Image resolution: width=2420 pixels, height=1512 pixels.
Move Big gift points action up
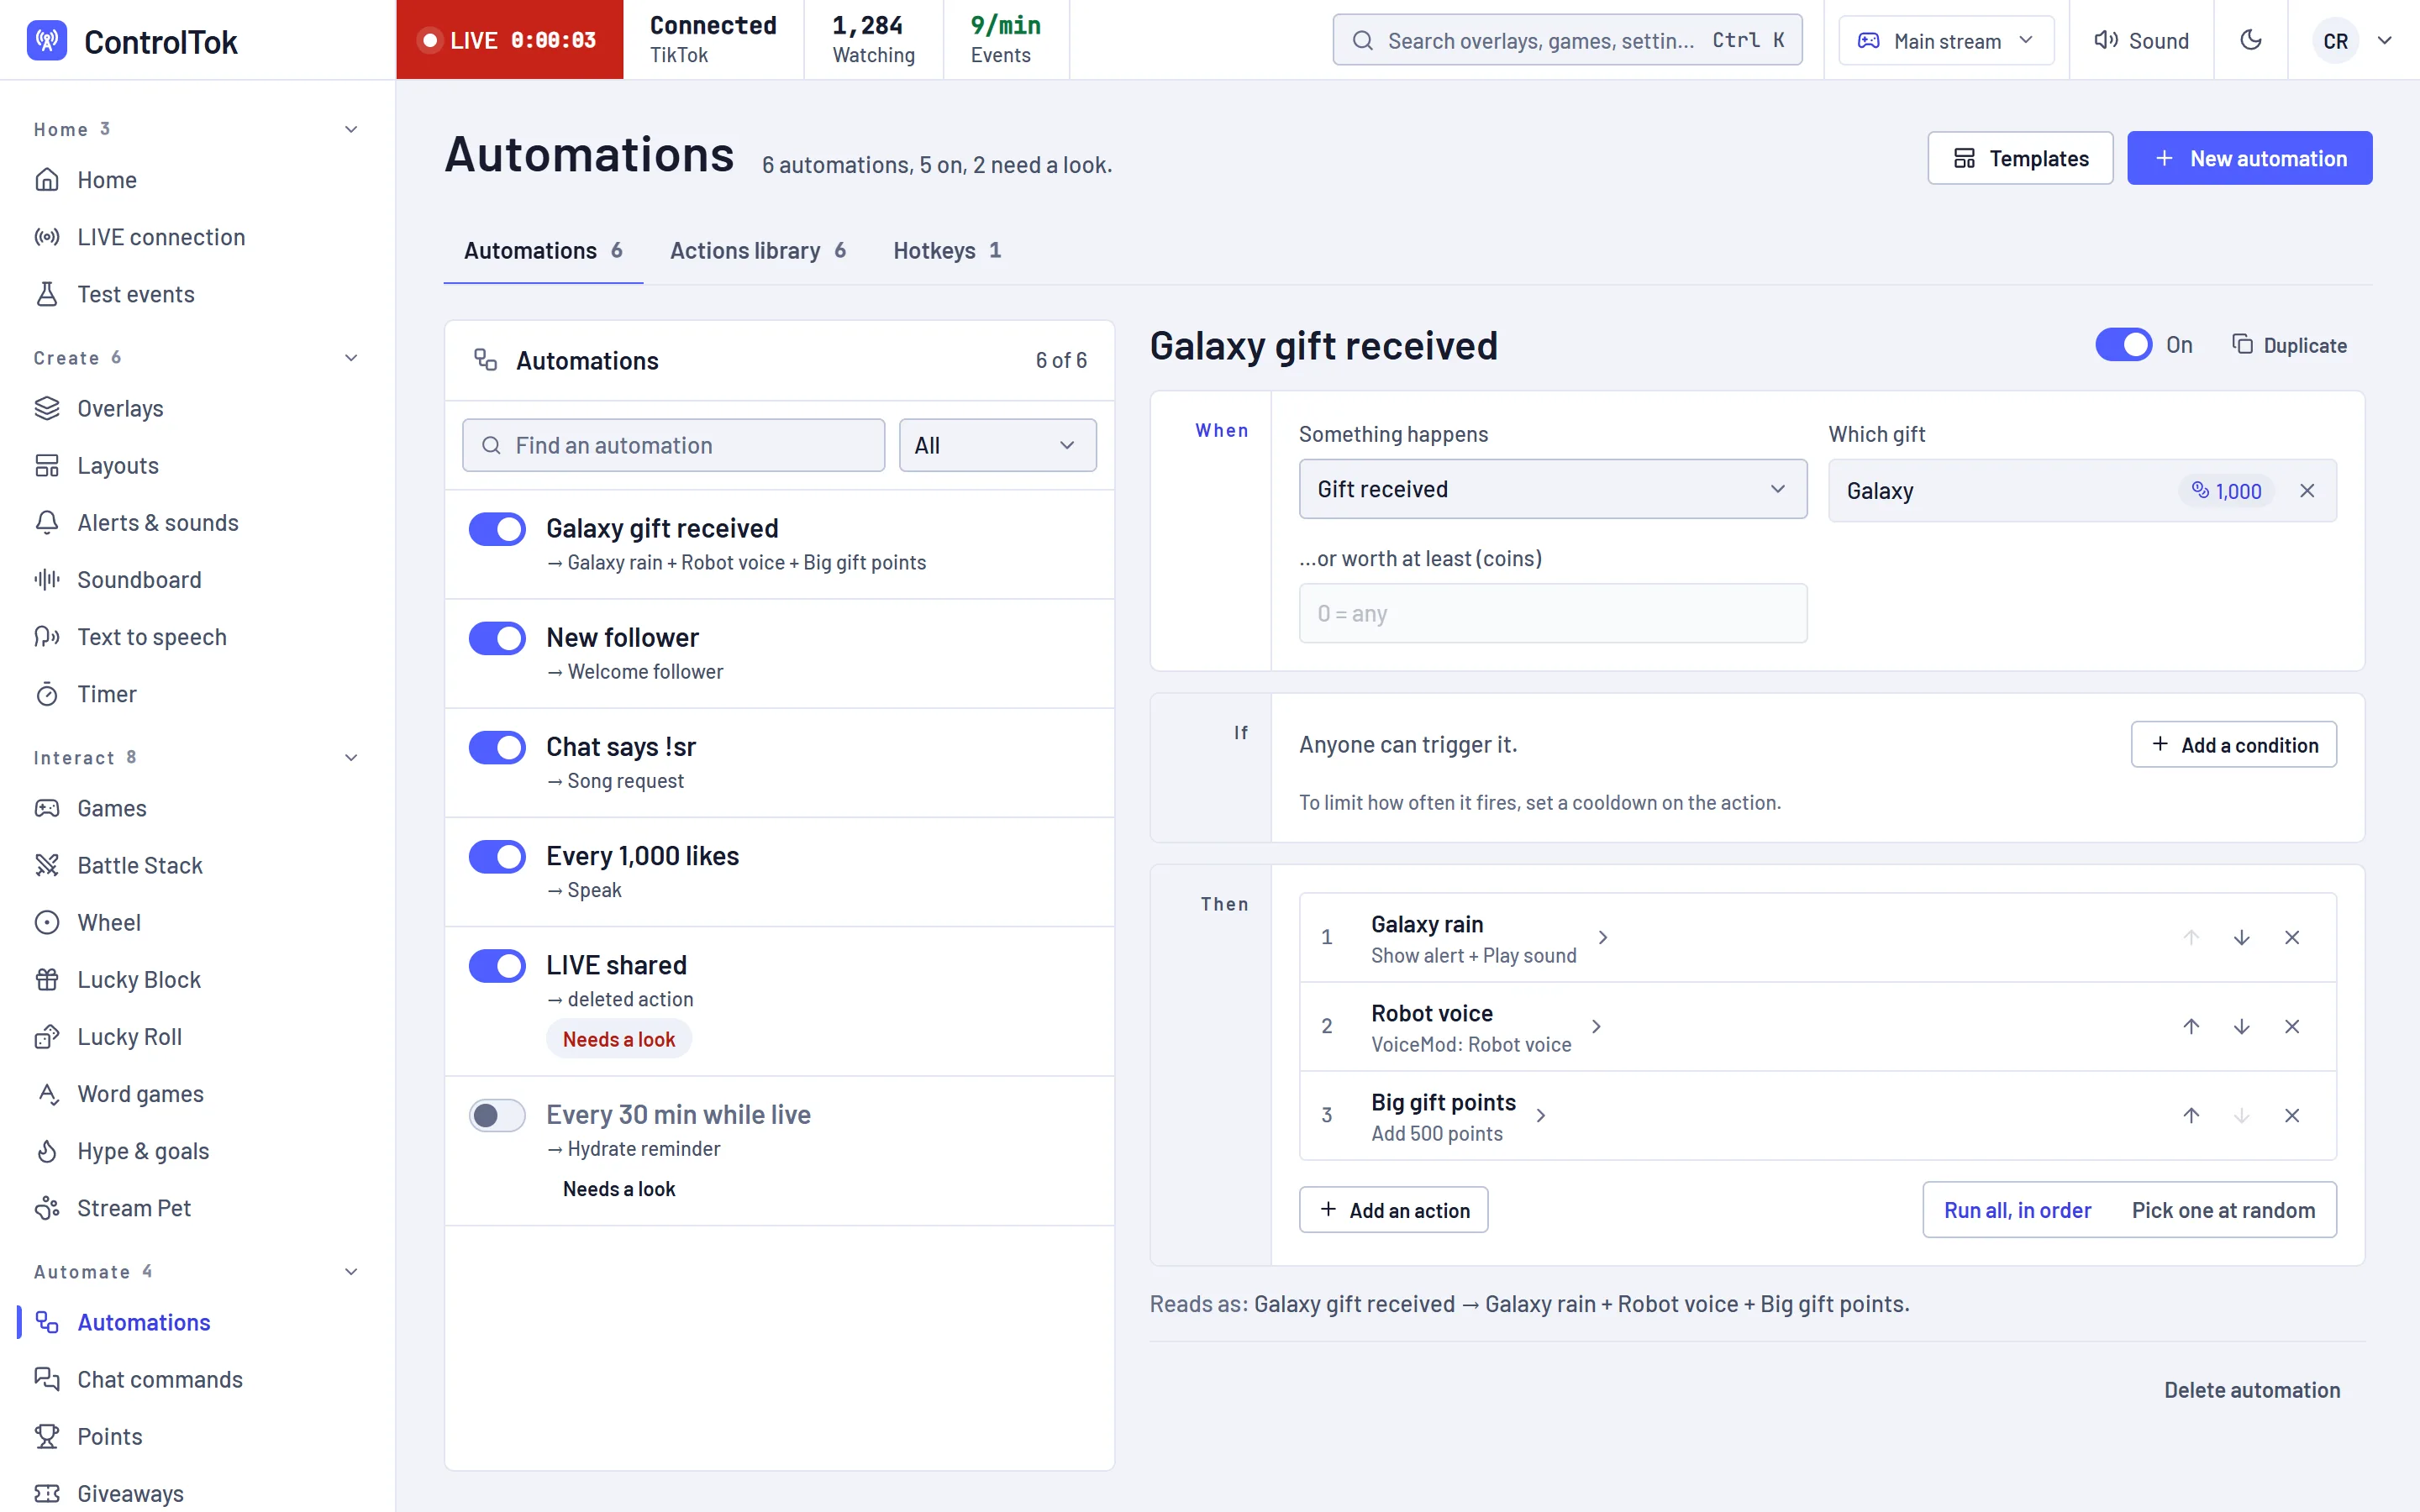tap(2191, 1115)
